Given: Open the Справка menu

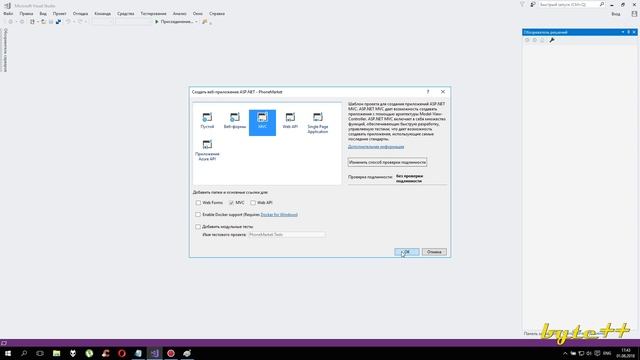Looking at the screenshot, I should [x=217, y=13].
